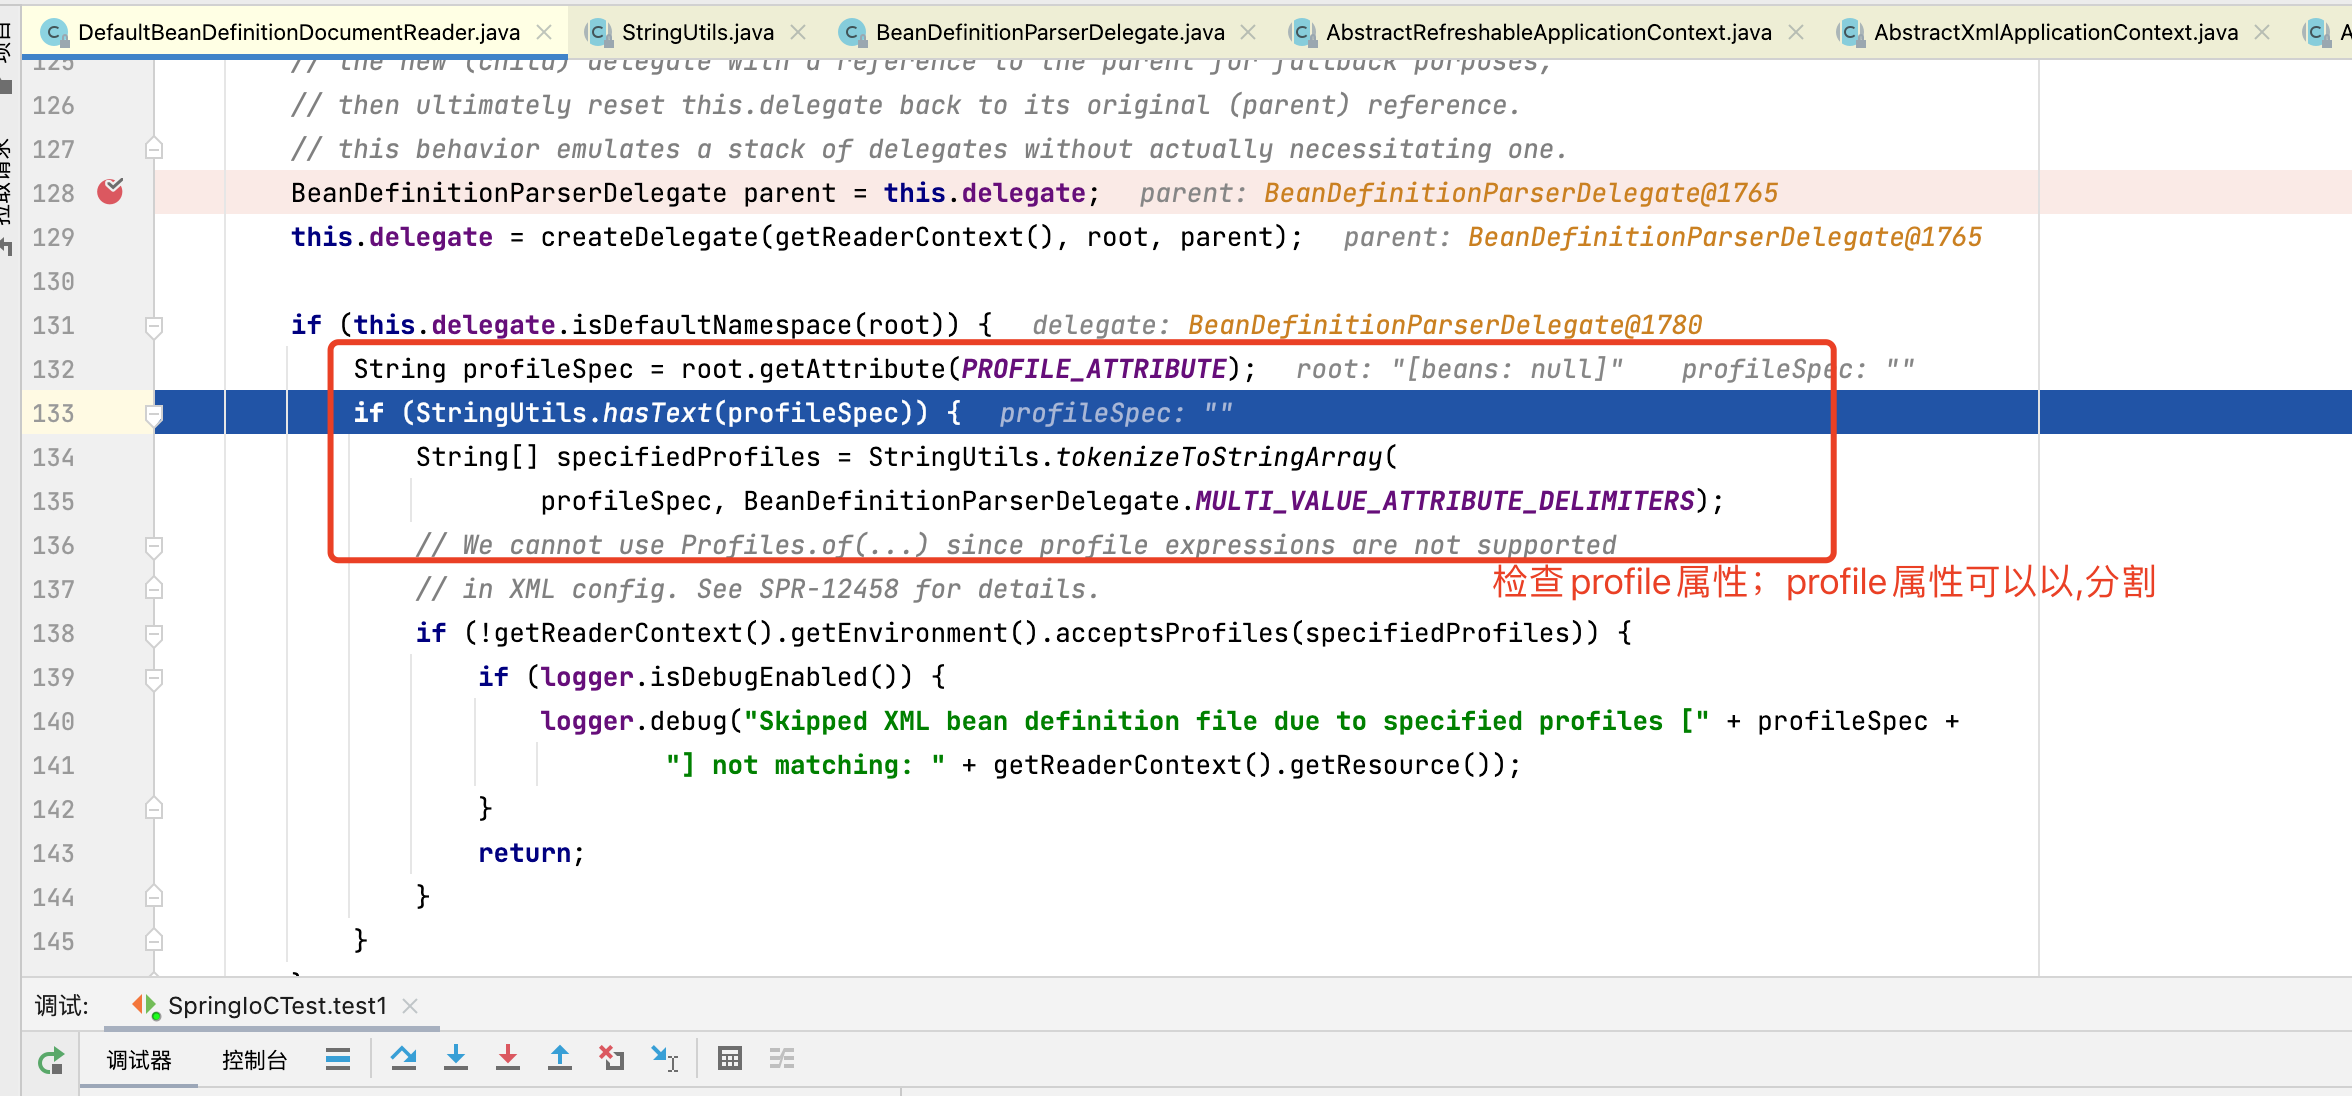Click the createDelegate call on line 129
The height and width of the screenshot is (1096, 2352).
[x=649, y=237]
